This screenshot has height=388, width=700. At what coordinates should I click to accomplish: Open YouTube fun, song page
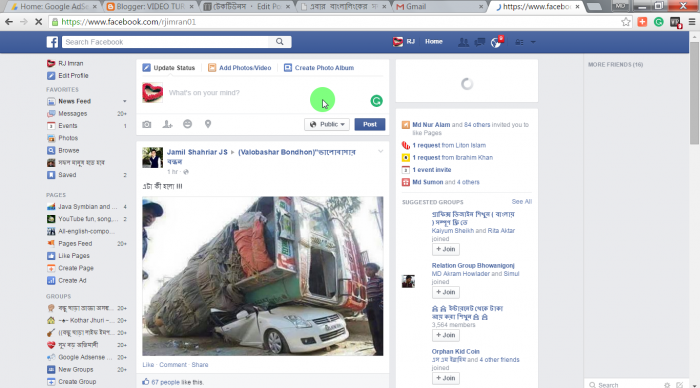[x=87, y=219]
